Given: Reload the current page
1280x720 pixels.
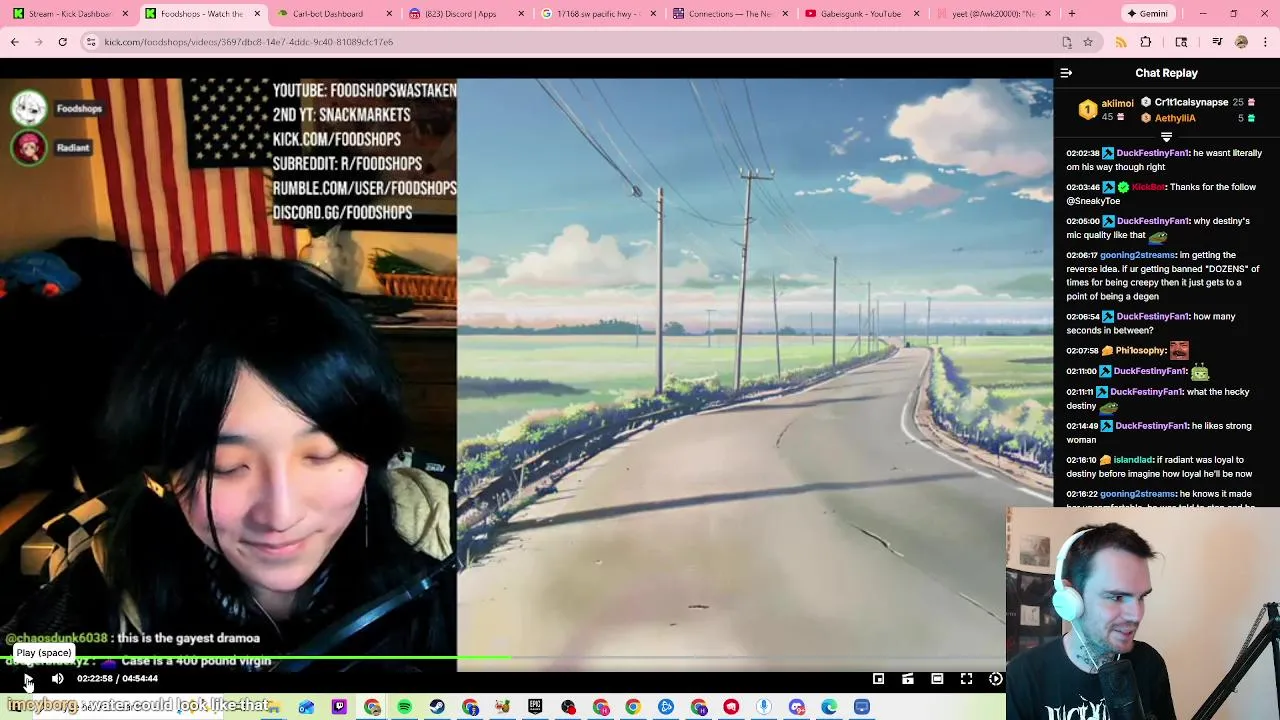Looking at the screenshot, I should tap(62, 42).
